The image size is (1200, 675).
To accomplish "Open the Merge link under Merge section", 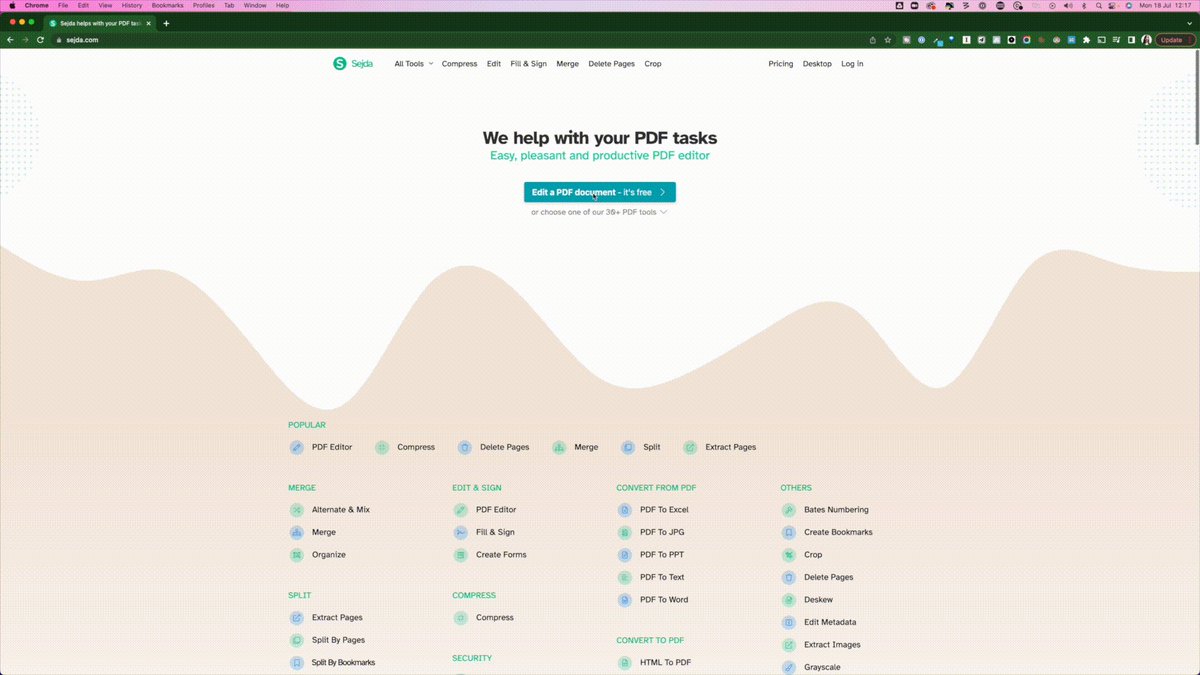I will (x=324, y=533).
